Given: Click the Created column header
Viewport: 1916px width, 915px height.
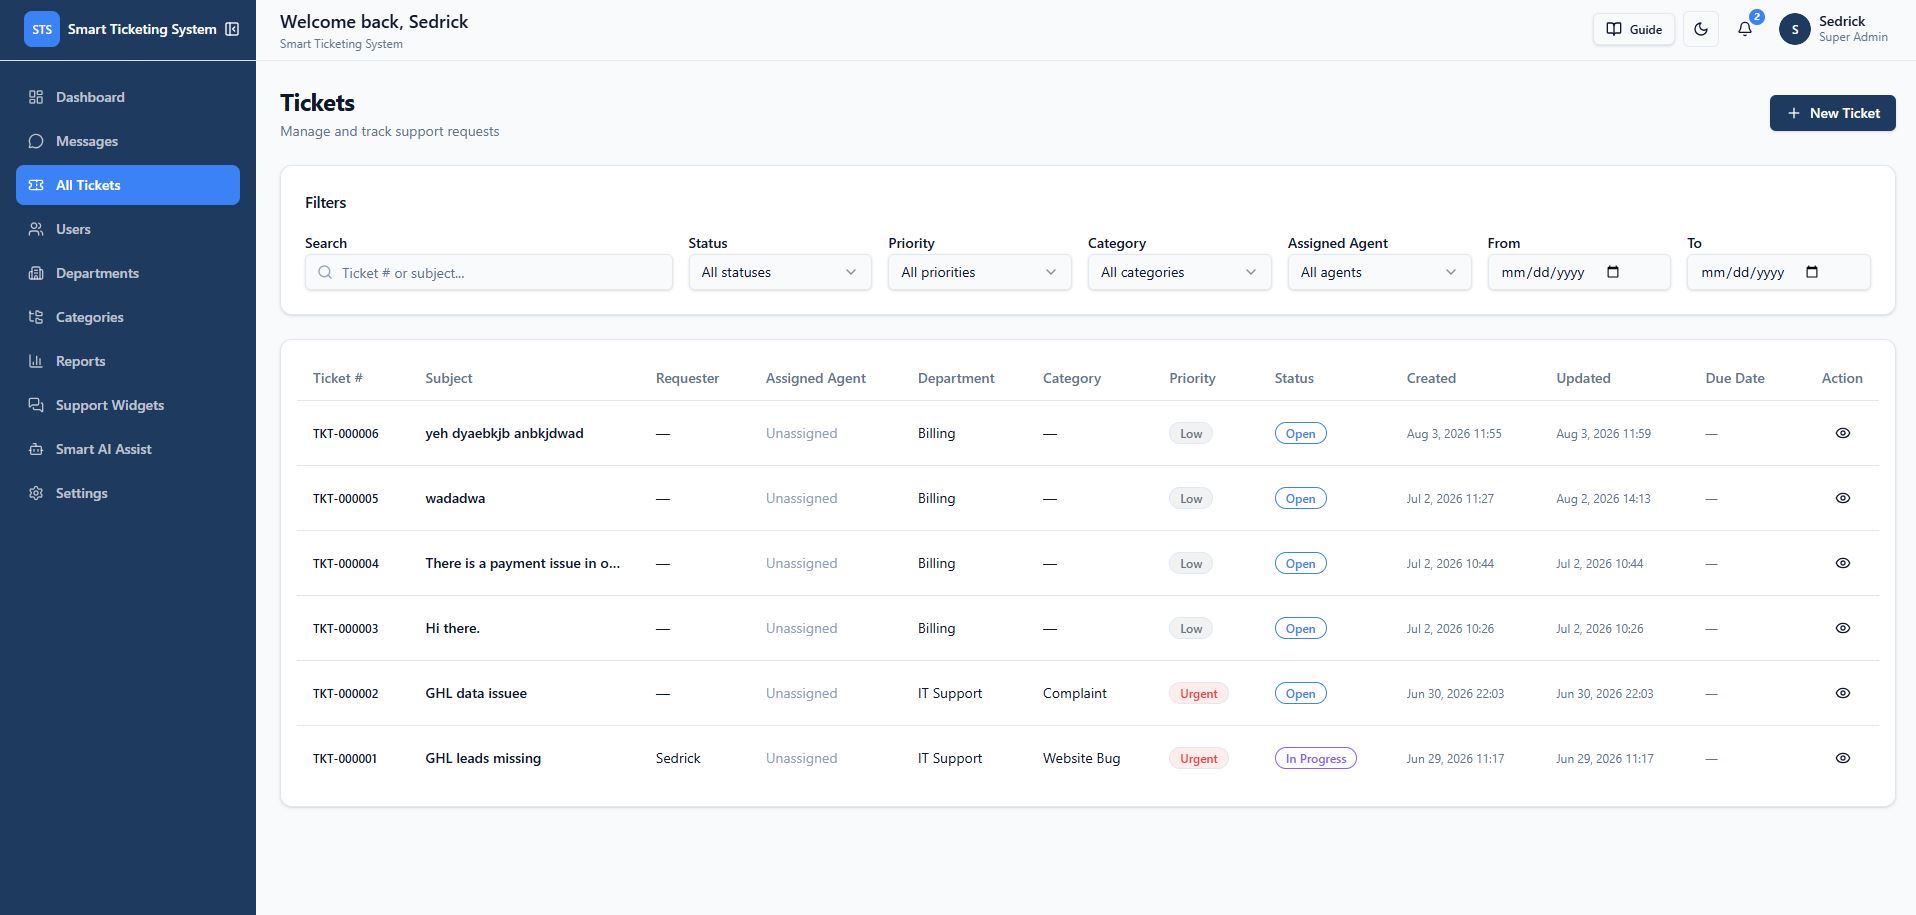Looking at the screenshot, I should (1431, 378).
